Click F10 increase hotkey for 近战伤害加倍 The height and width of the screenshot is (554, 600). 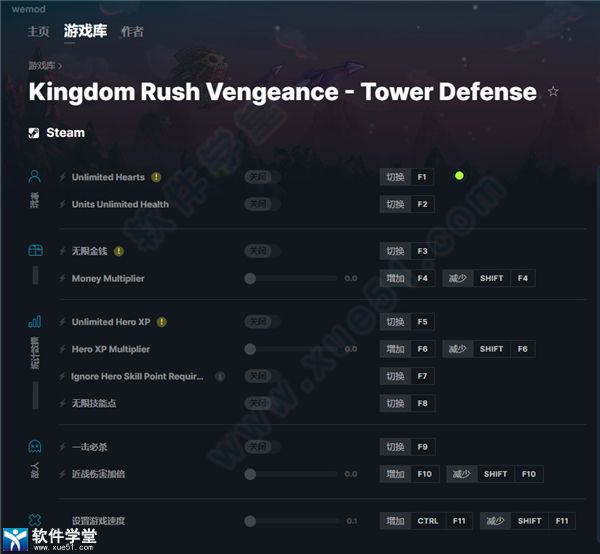point(409,474)
